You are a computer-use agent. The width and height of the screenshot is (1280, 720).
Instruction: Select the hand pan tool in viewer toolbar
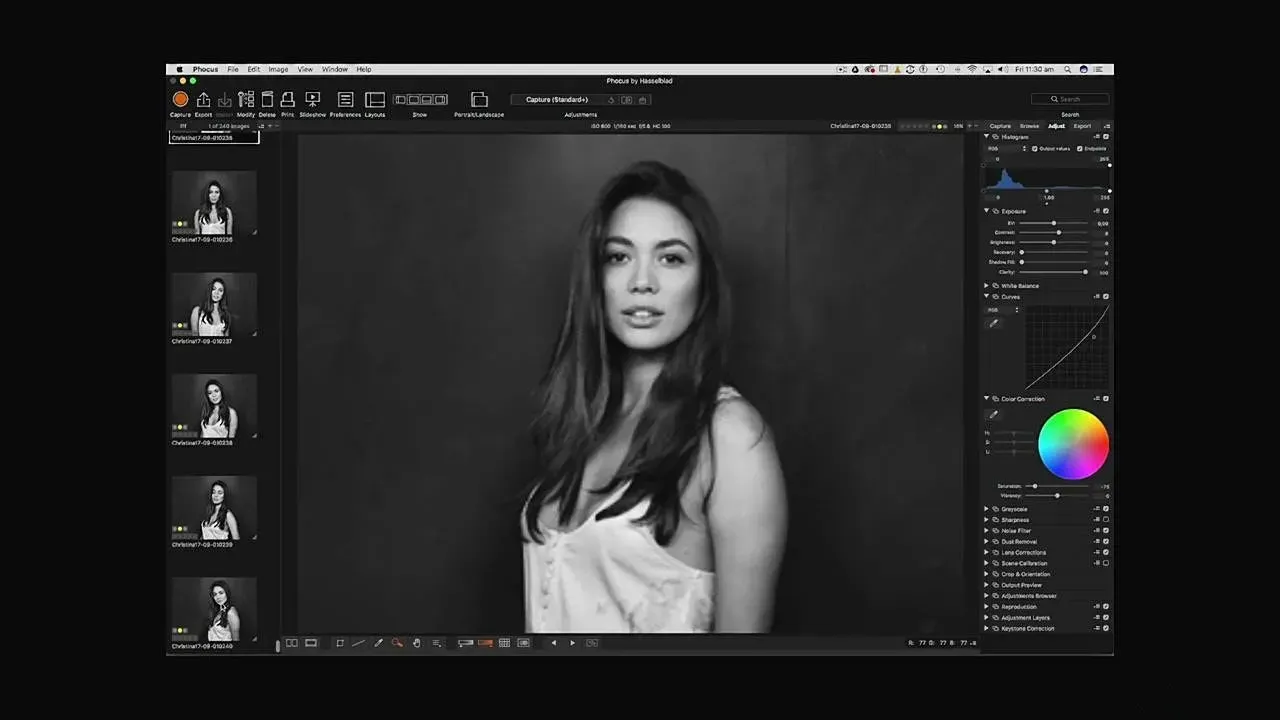point(417,643)
